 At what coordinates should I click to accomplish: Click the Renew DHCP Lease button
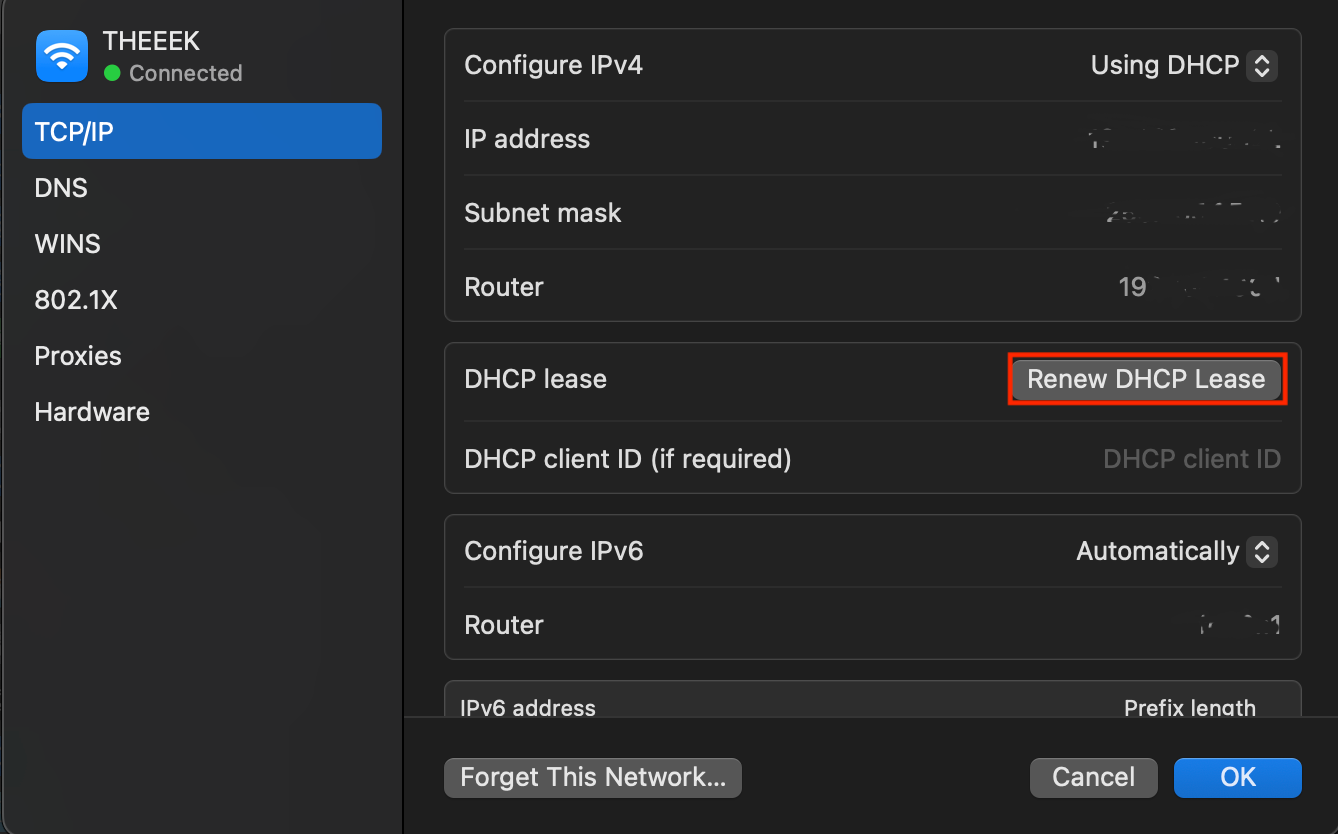1146,379
